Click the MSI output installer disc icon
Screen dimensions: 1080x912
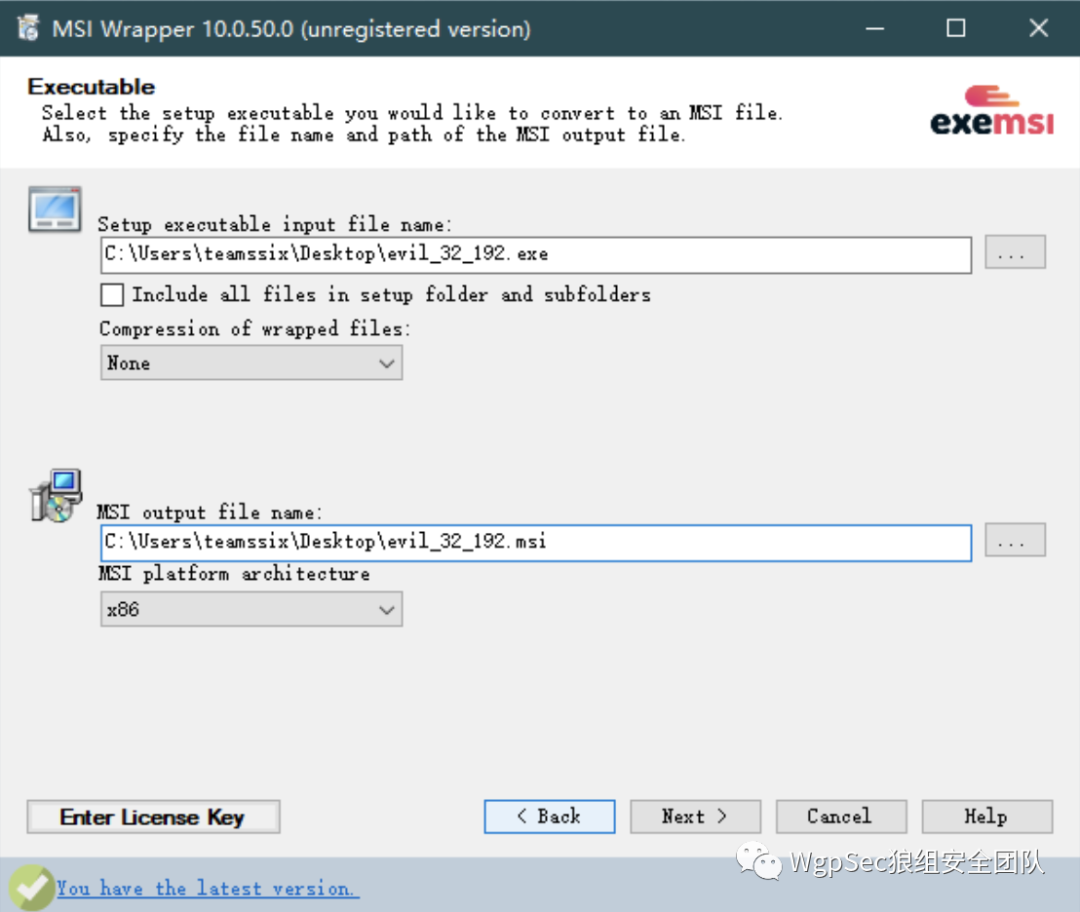point(56,495)
